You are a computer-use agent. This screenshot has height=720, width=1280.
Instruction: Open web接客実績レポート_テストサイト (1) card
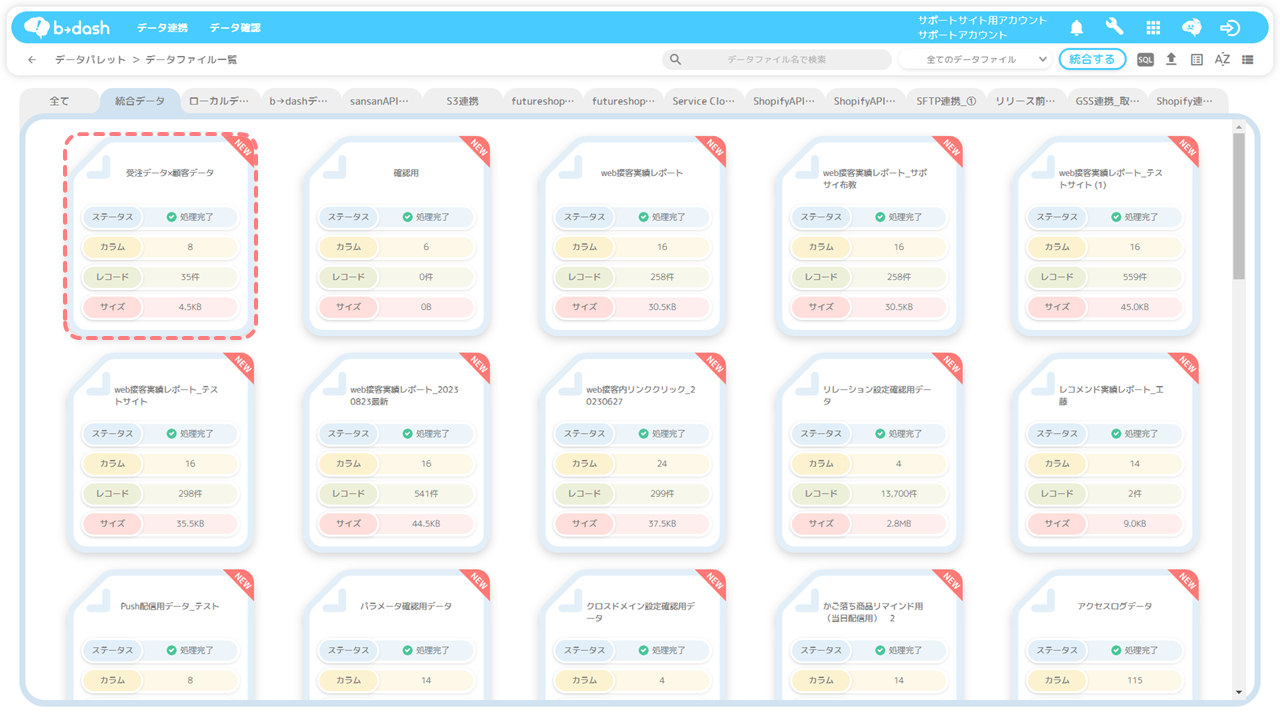[x=1105, y=236]
